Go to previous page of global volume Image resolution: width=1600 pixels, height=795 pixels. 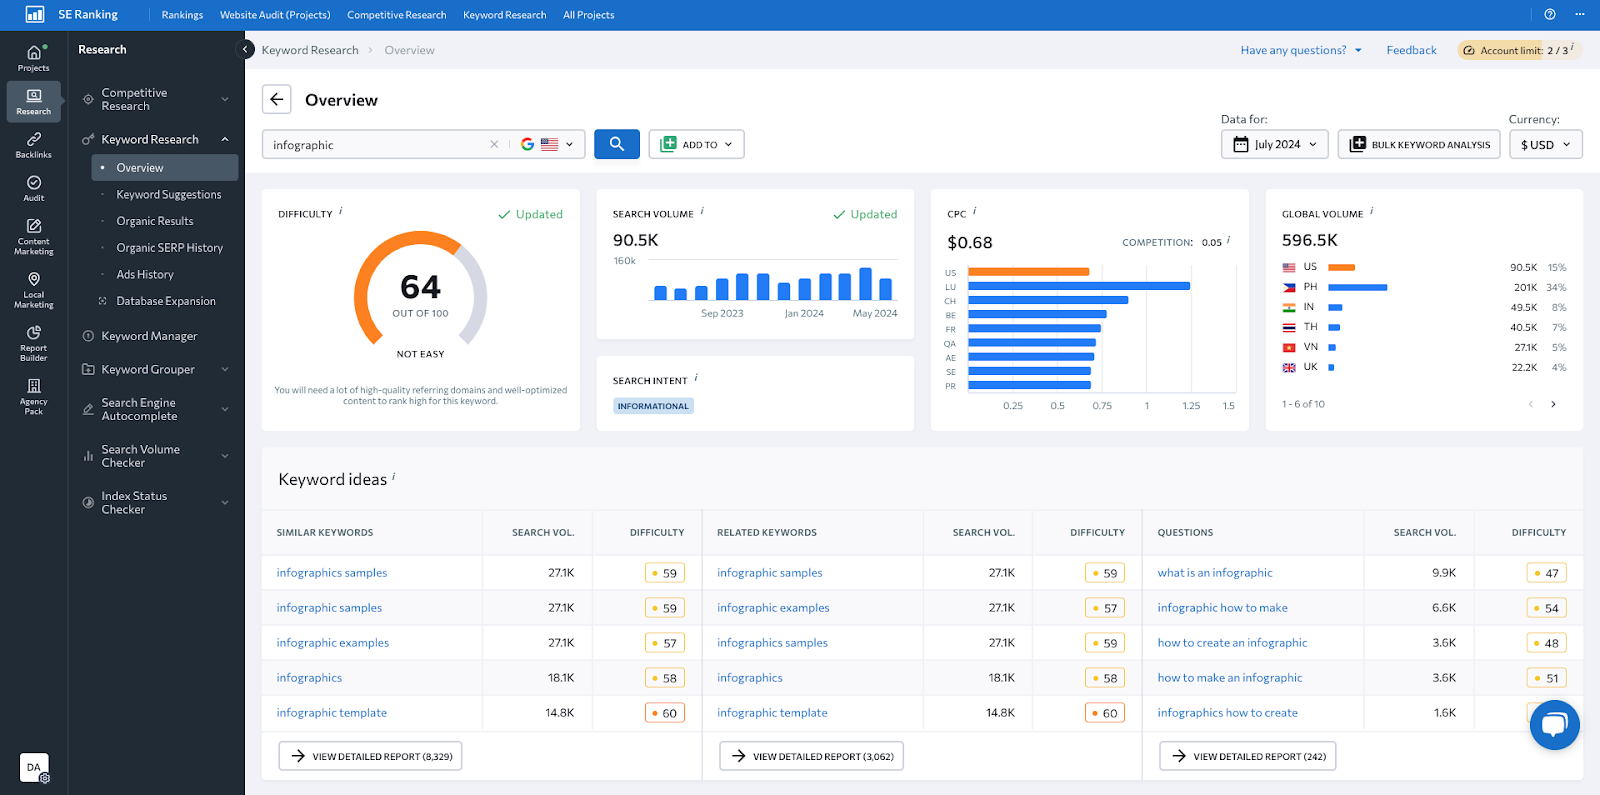(x=1530, y=404)
